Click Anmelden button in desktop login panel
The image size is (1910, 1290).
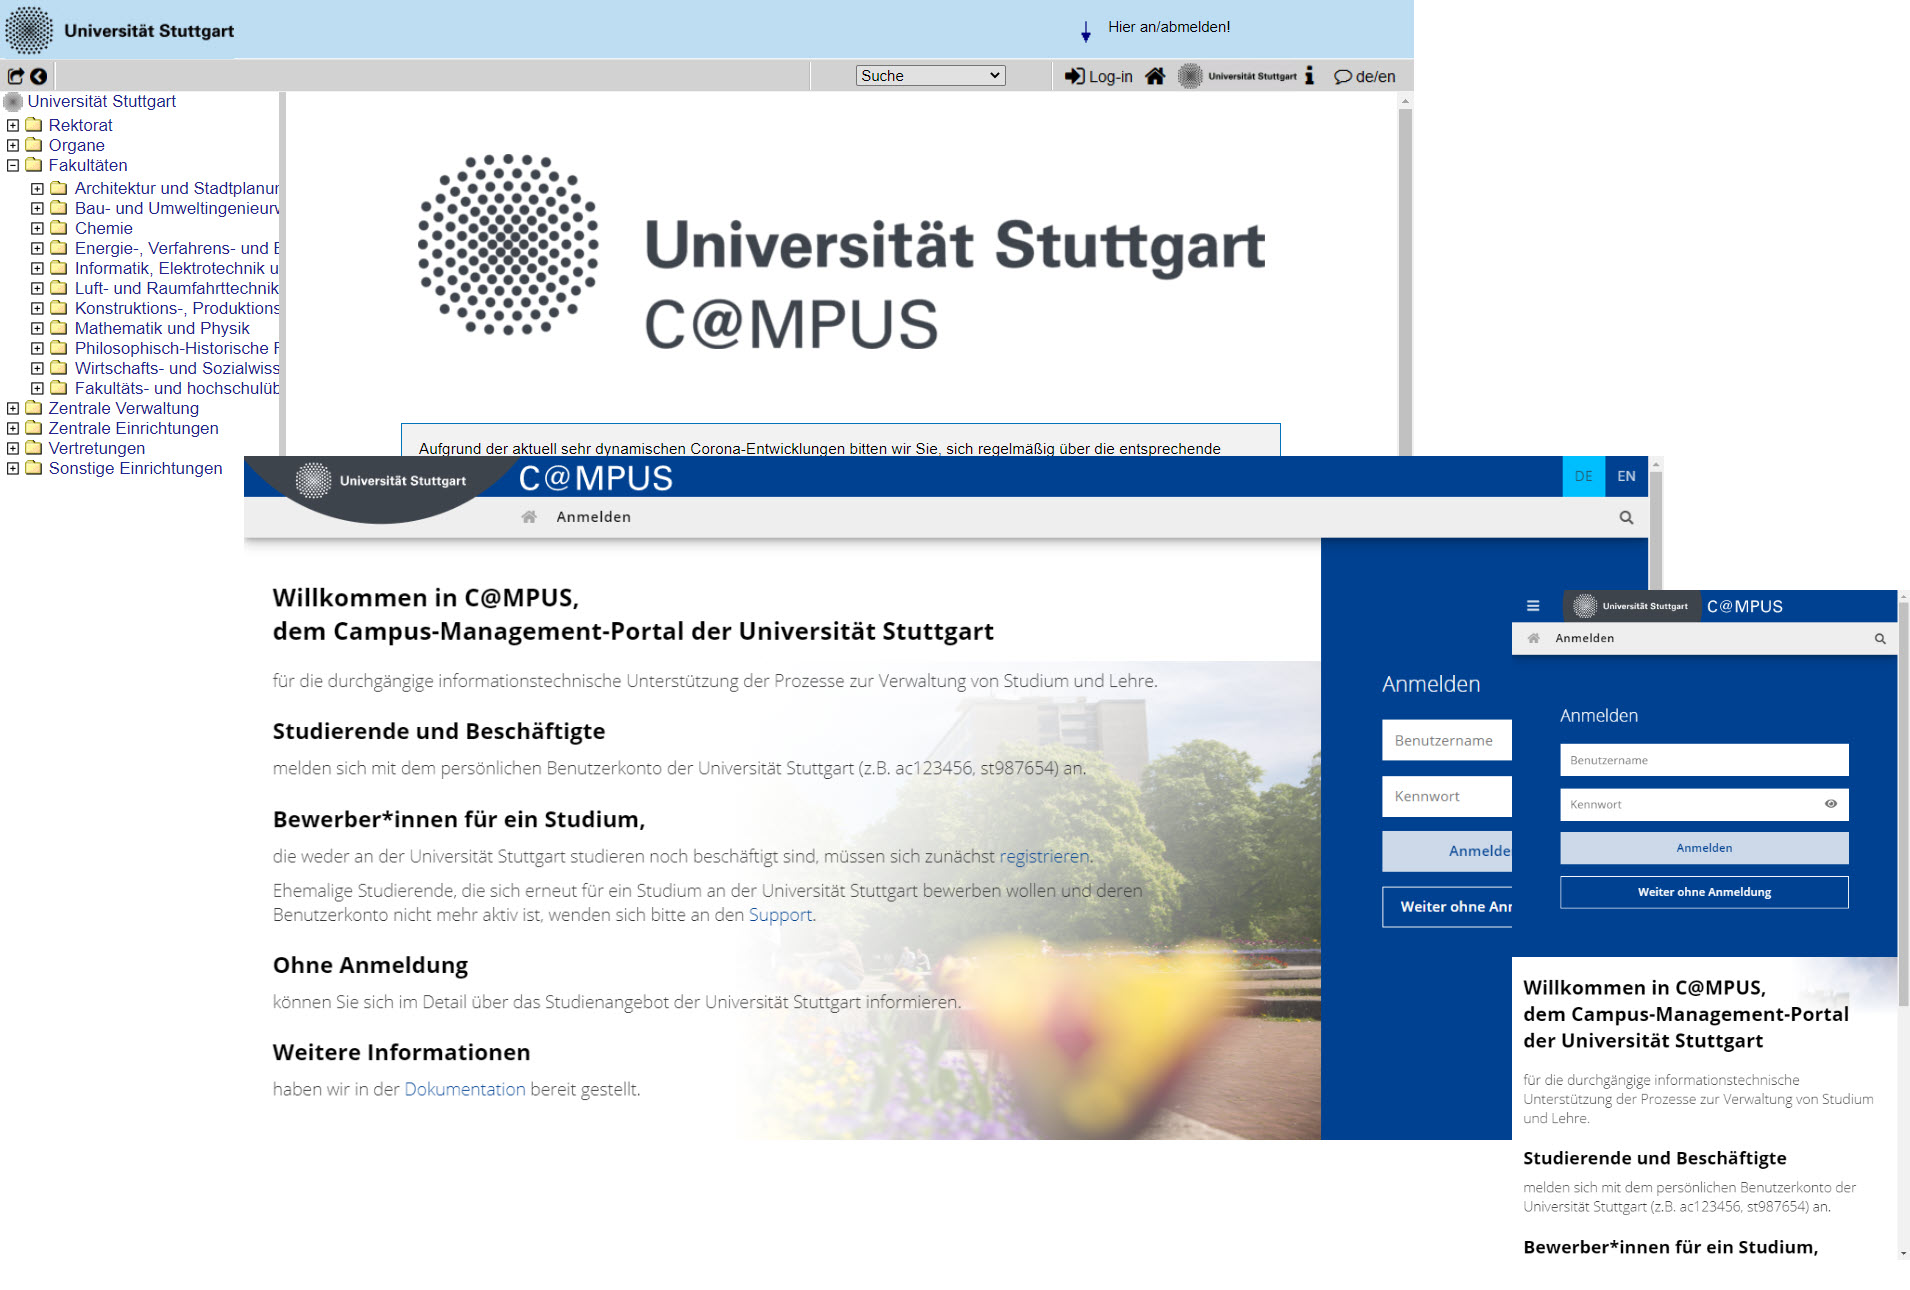(x=1447, y=851)
